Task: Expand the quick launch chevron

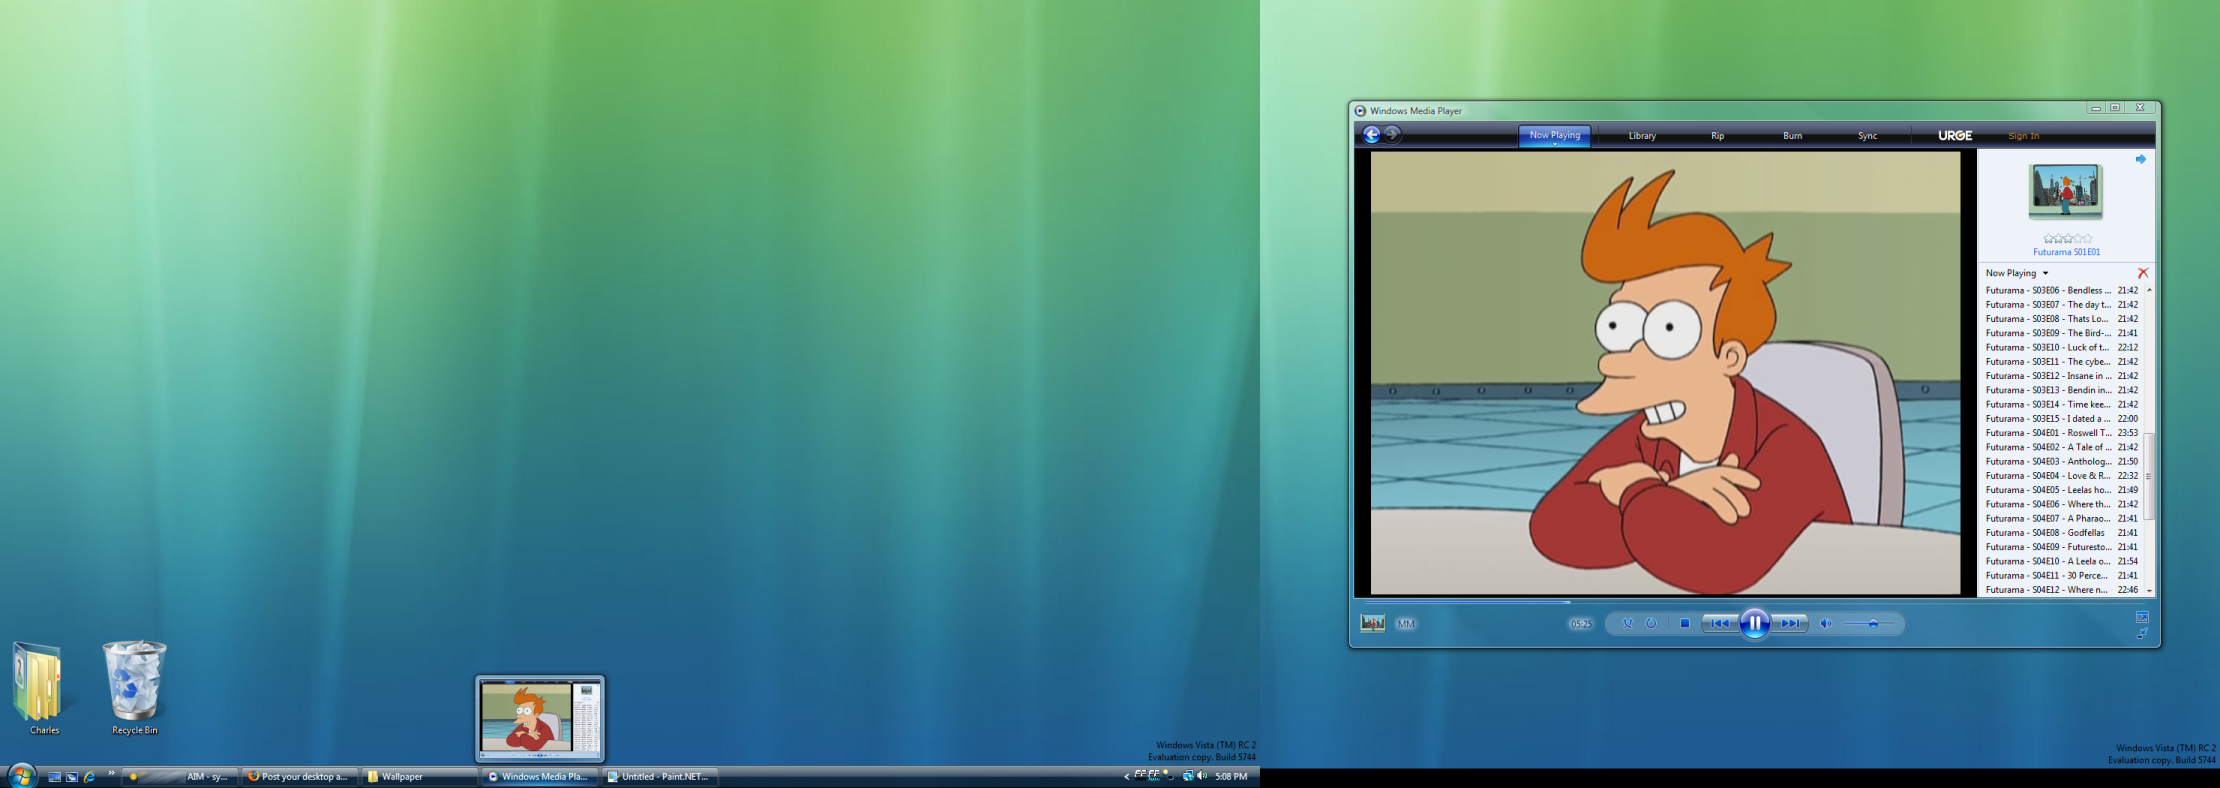Action: (x=111, y=773)
